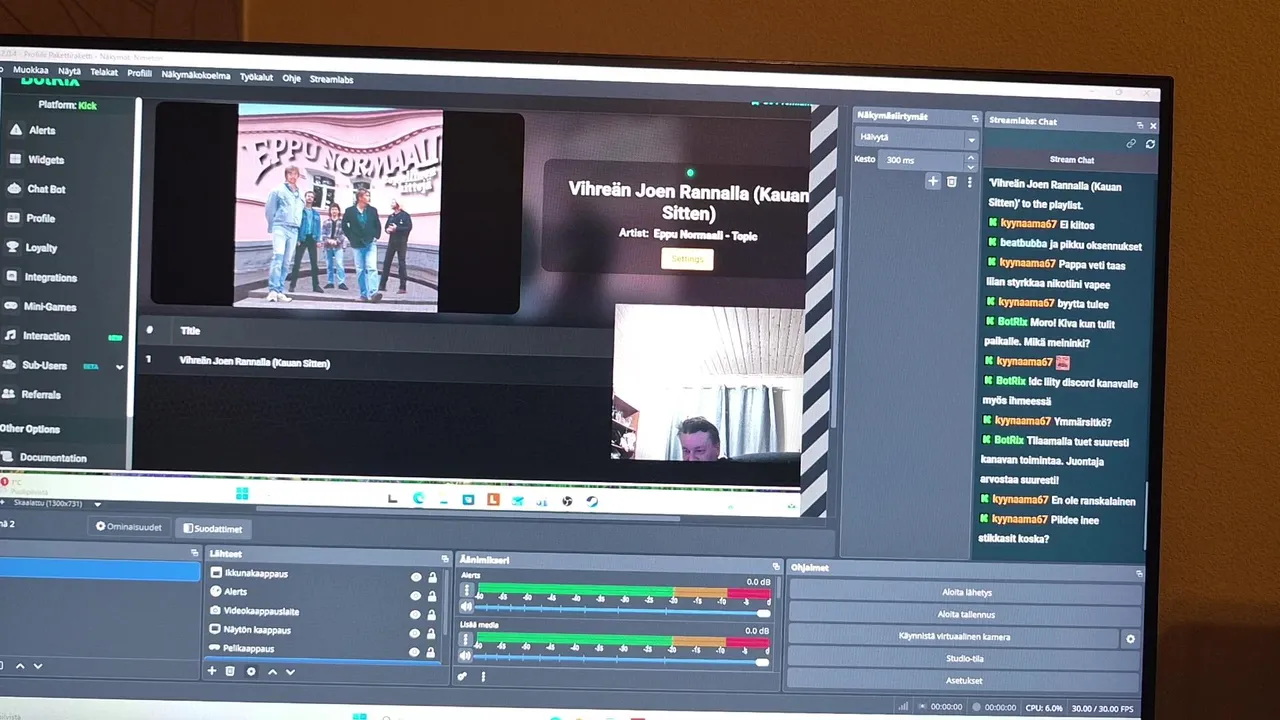Mute the Lisää media audio channel
Screen dimensions: 1280x720
pyautogui.click(x=466, y=656)
